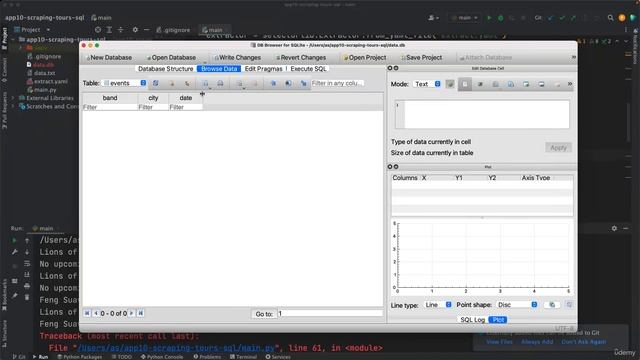This screenshot has width=640, height=360.
Task: Click the grayed Apply button
Action: pos(558,147)
